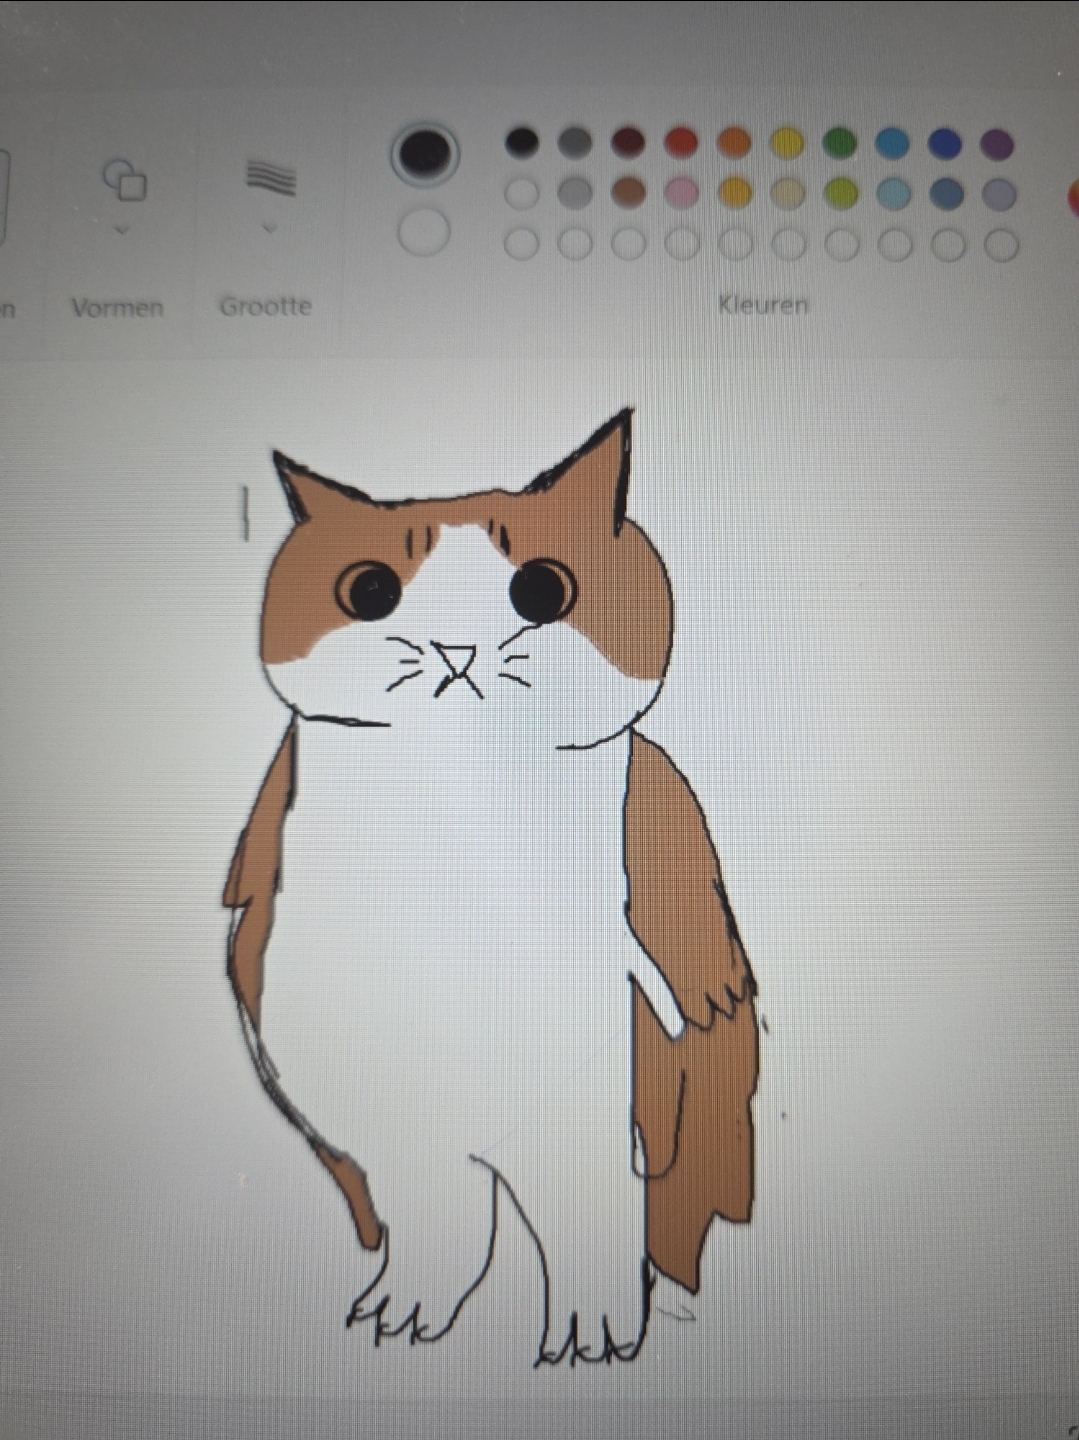1079x1440 pixels.
Task: Choose the orange color swatch
Action: pos(734,142)
